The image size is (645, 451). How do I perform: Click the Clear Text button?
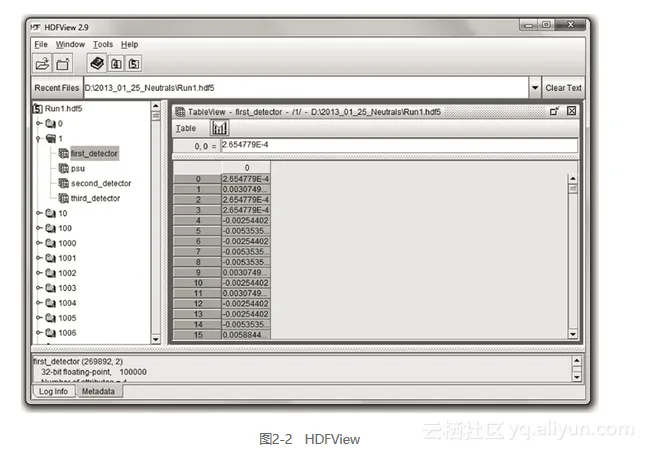(563, 88)
